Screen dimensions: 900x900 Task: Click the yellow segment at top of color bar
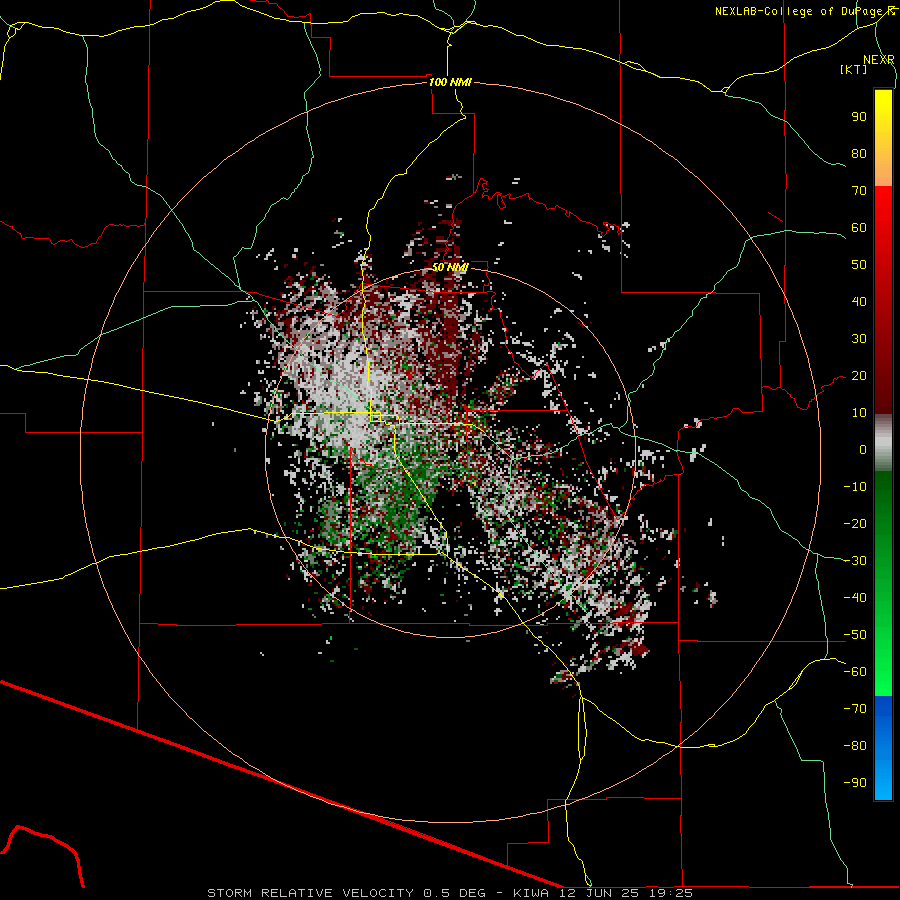coord(883,138)
